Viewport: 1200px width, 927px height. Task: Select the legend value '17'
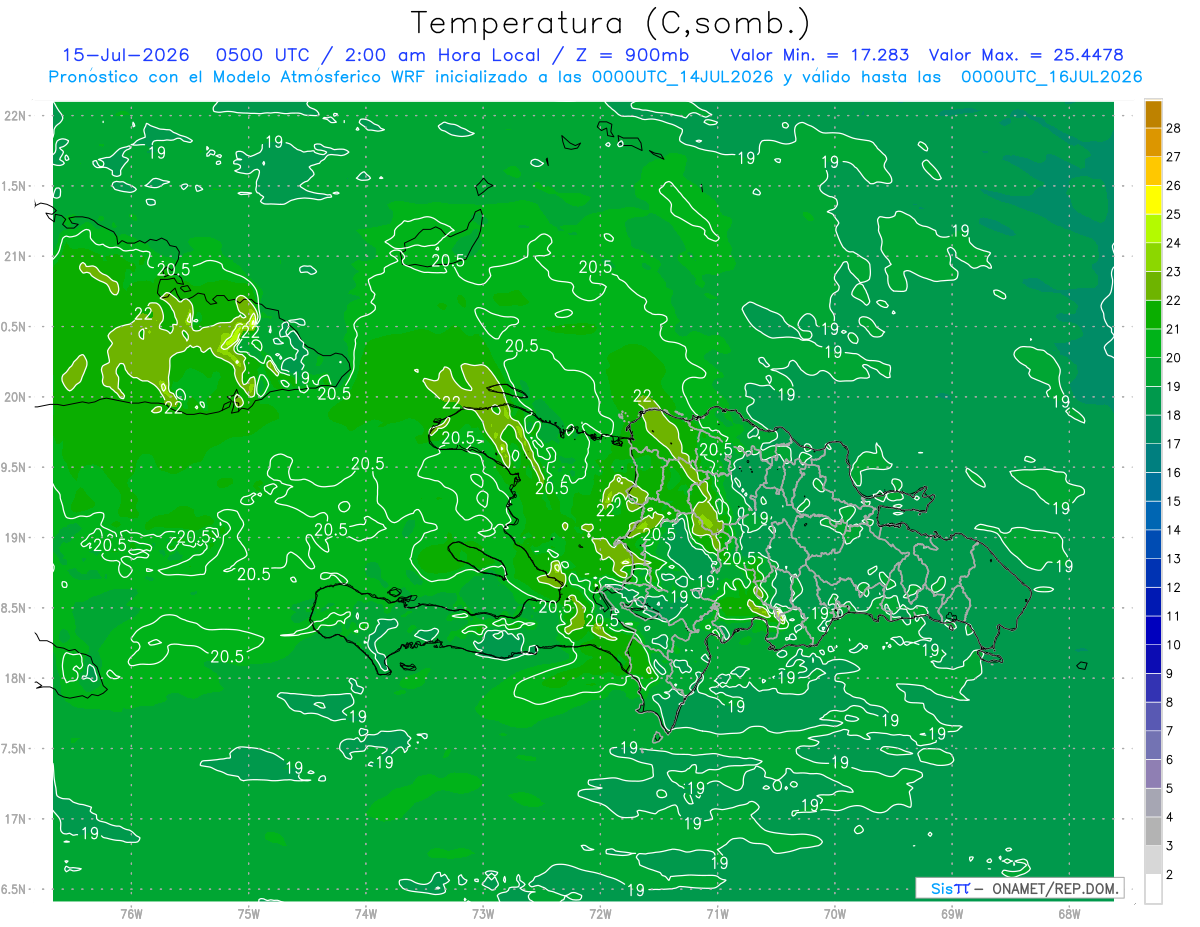point(1174,444)
